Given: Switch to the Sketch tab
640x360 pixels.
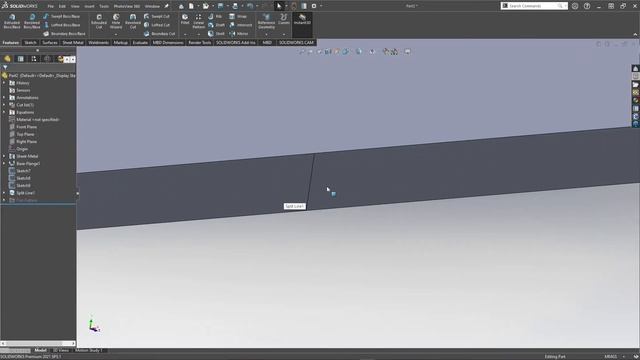Looking at the screenshot, I should click(x=30, y=42).
